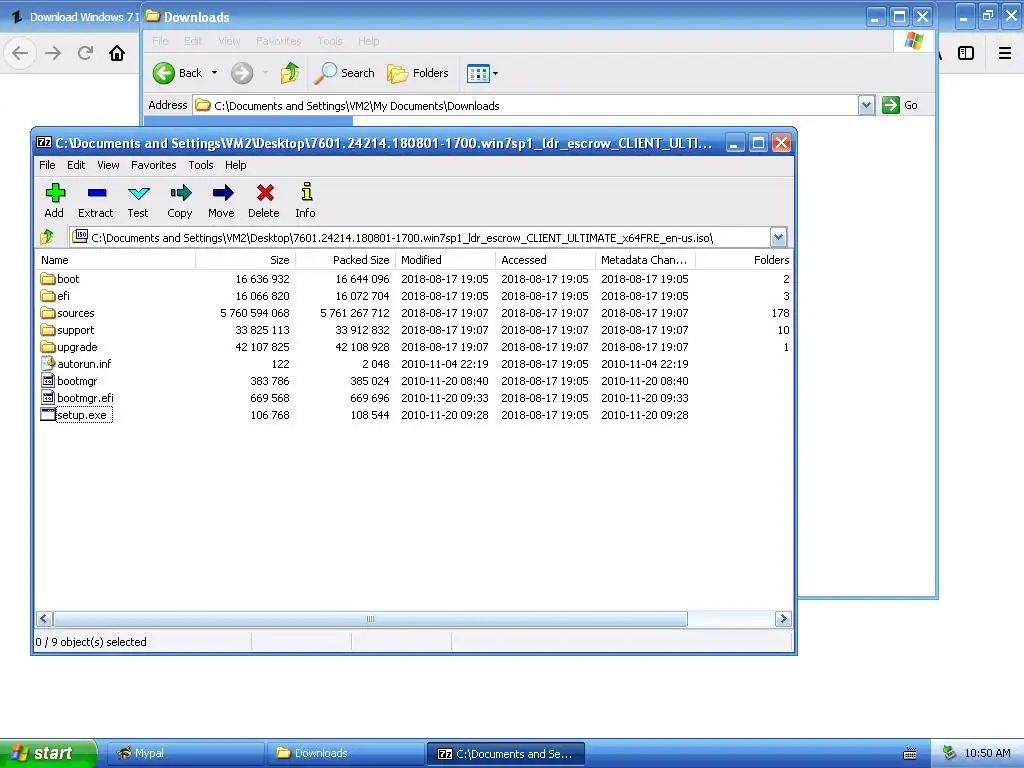Click the 7-Zip taskbar button
The width and height of the screenshot is (1024, 768).
(505, 753)
